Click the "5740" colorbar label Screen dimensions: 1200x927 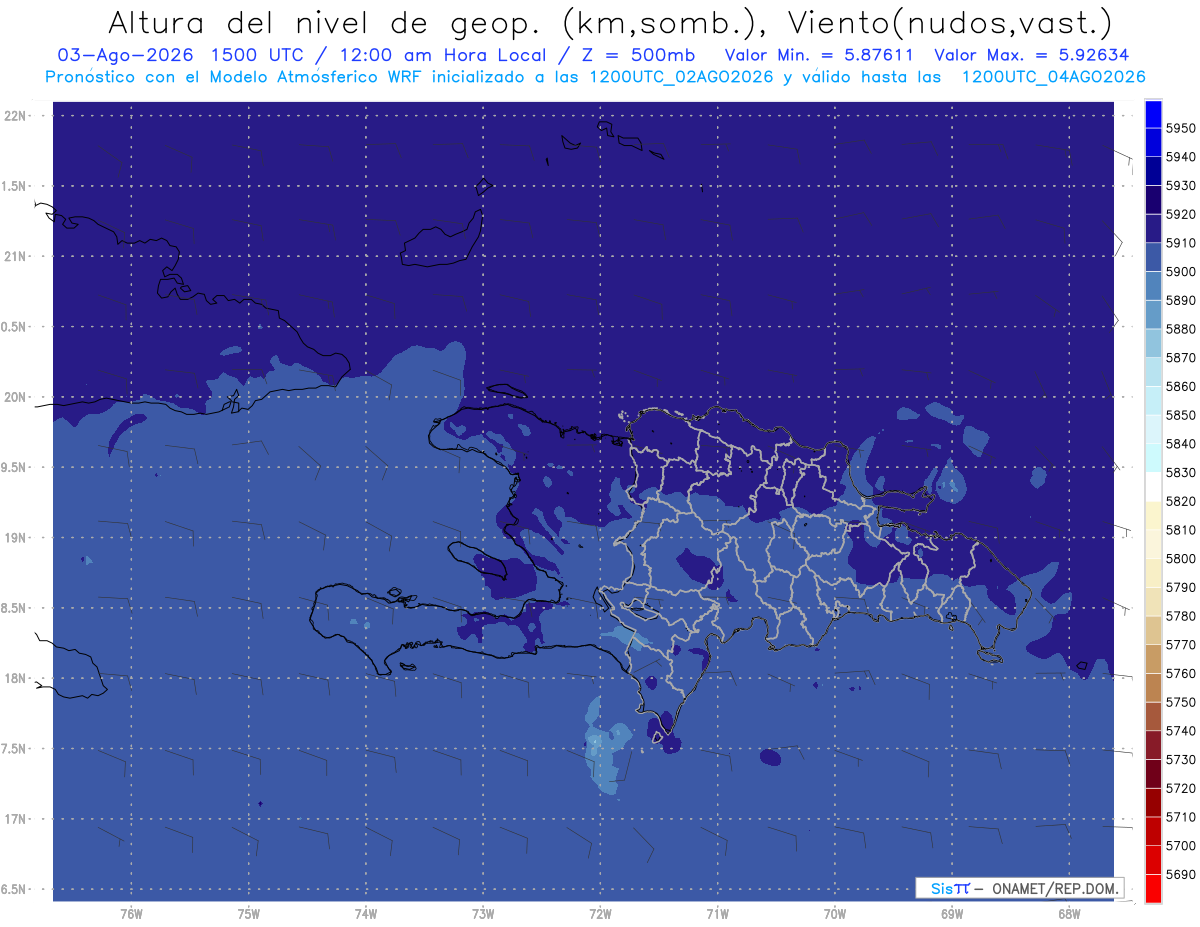(1181, 731)
